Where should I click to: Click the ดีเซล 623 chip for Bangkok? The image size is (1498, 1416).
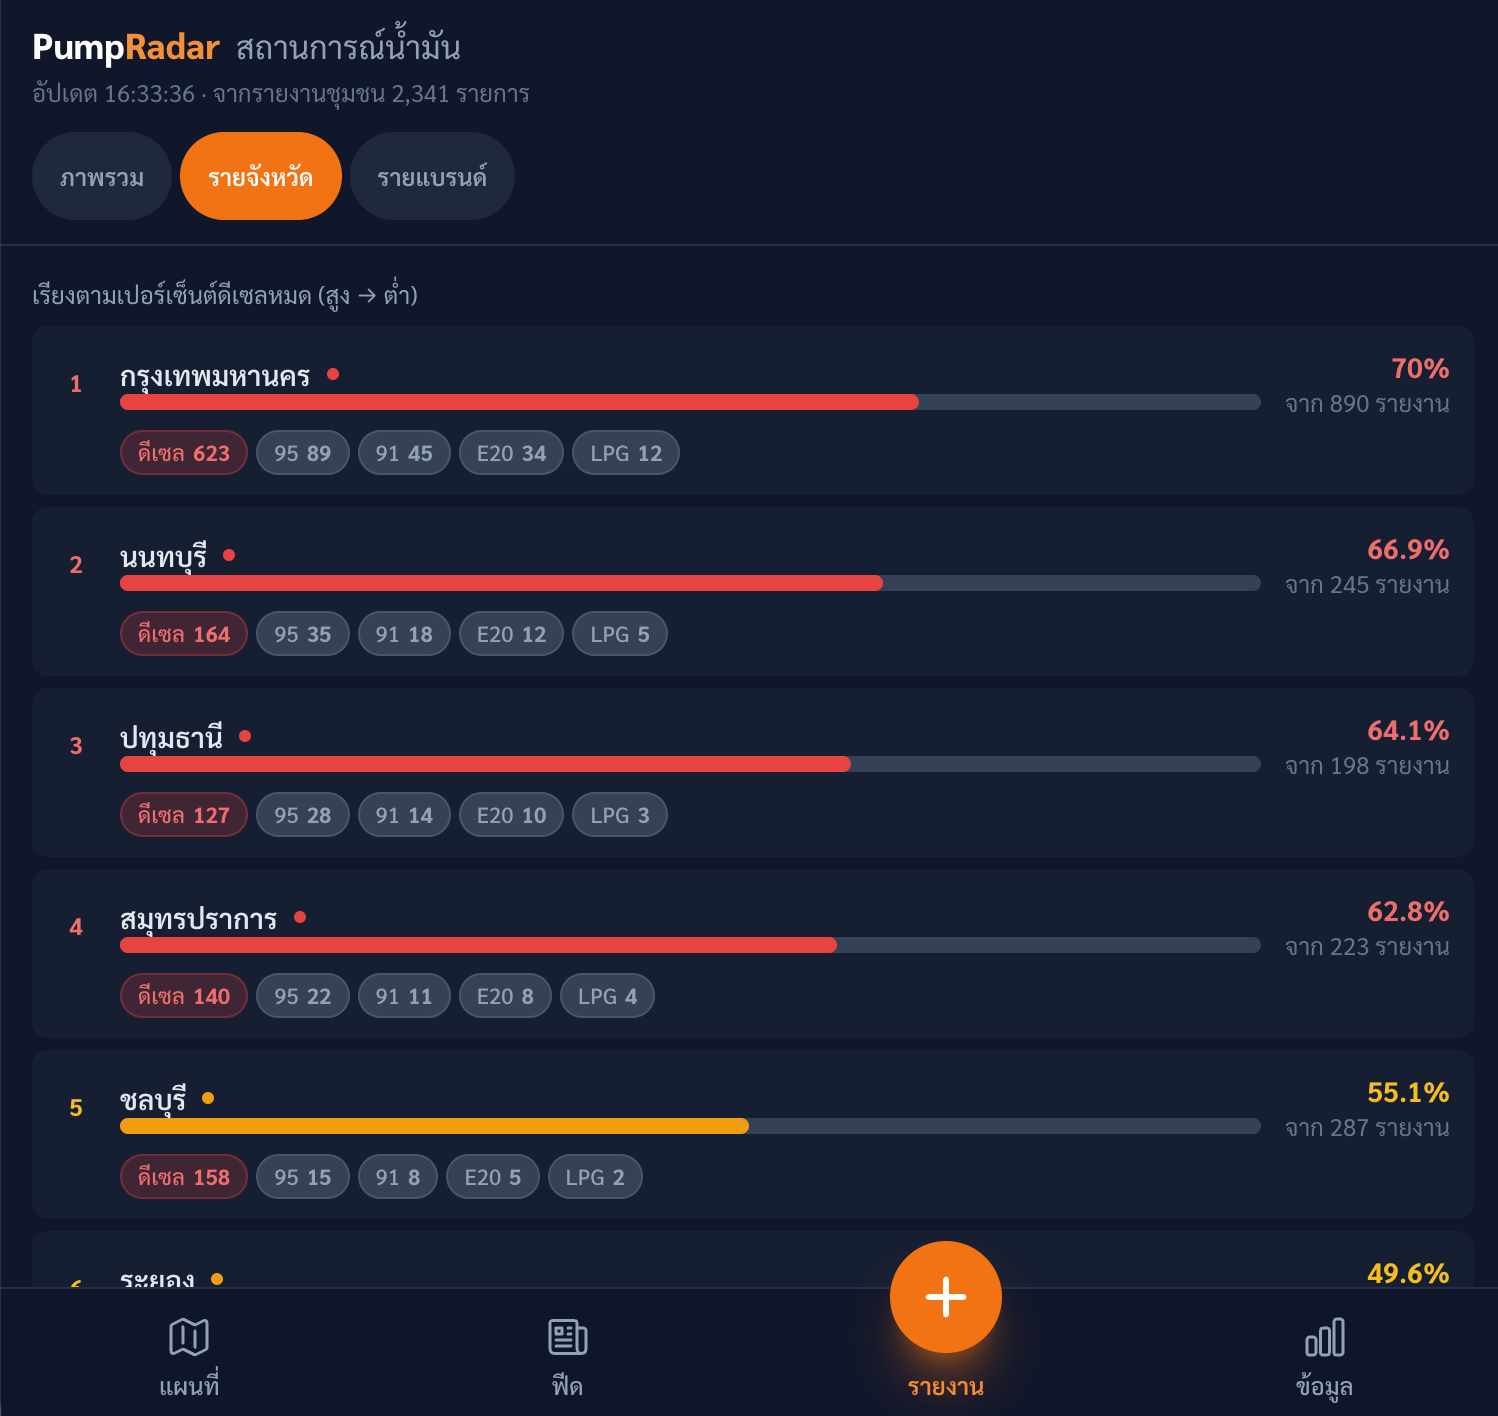point(184,453)
